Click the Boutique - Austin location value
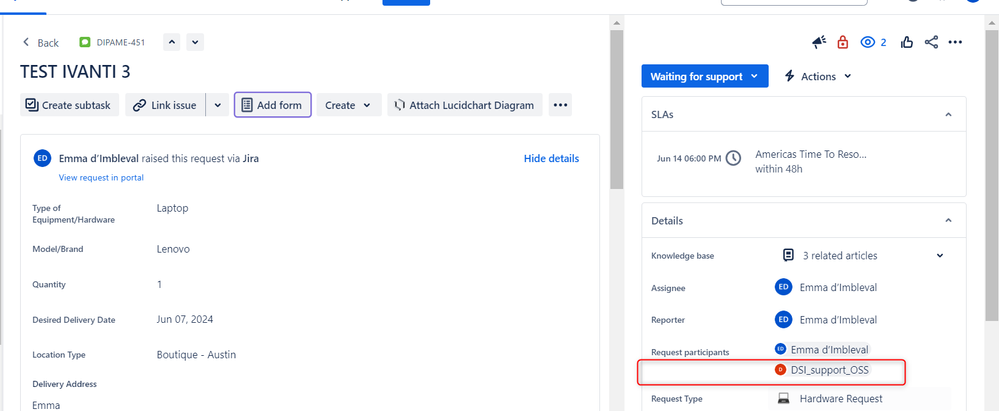The height and width of the screenshot is (411, 999). pyautogui.click(x=196, y=354)
